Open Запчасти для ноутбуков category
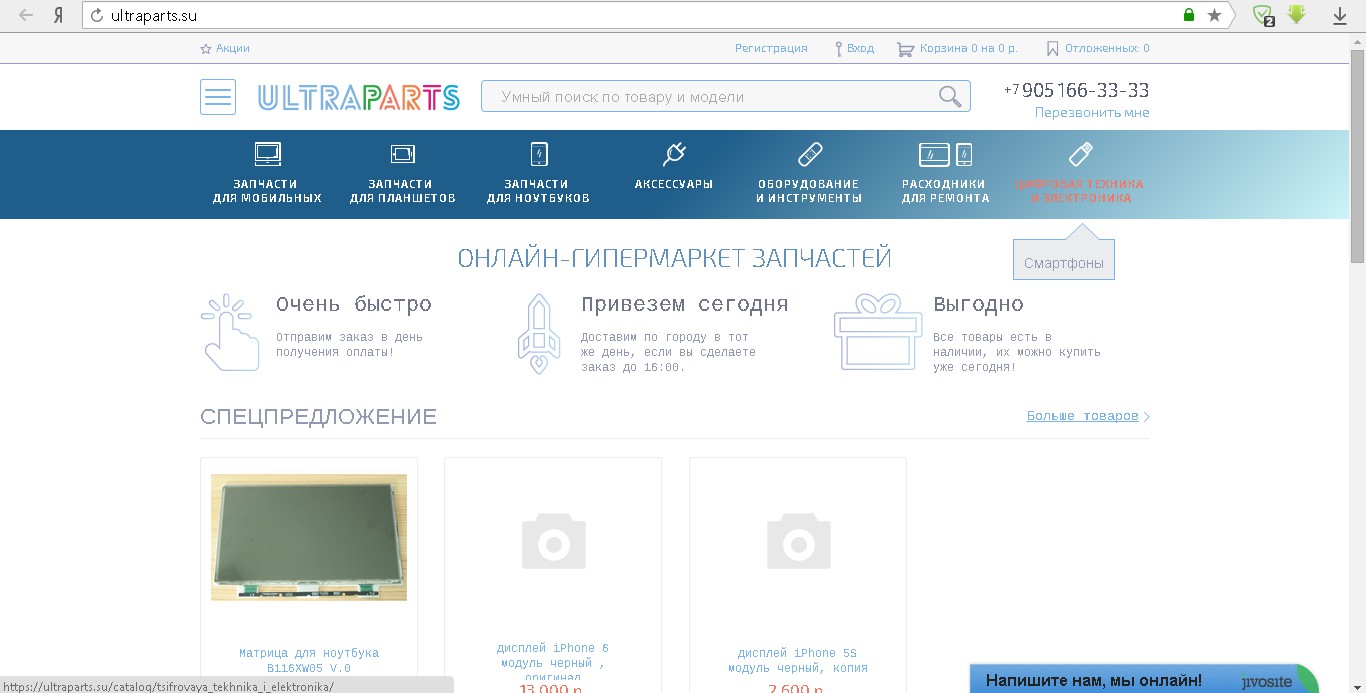This screenshot has width=1366, height=693. [x=538, y=172]
